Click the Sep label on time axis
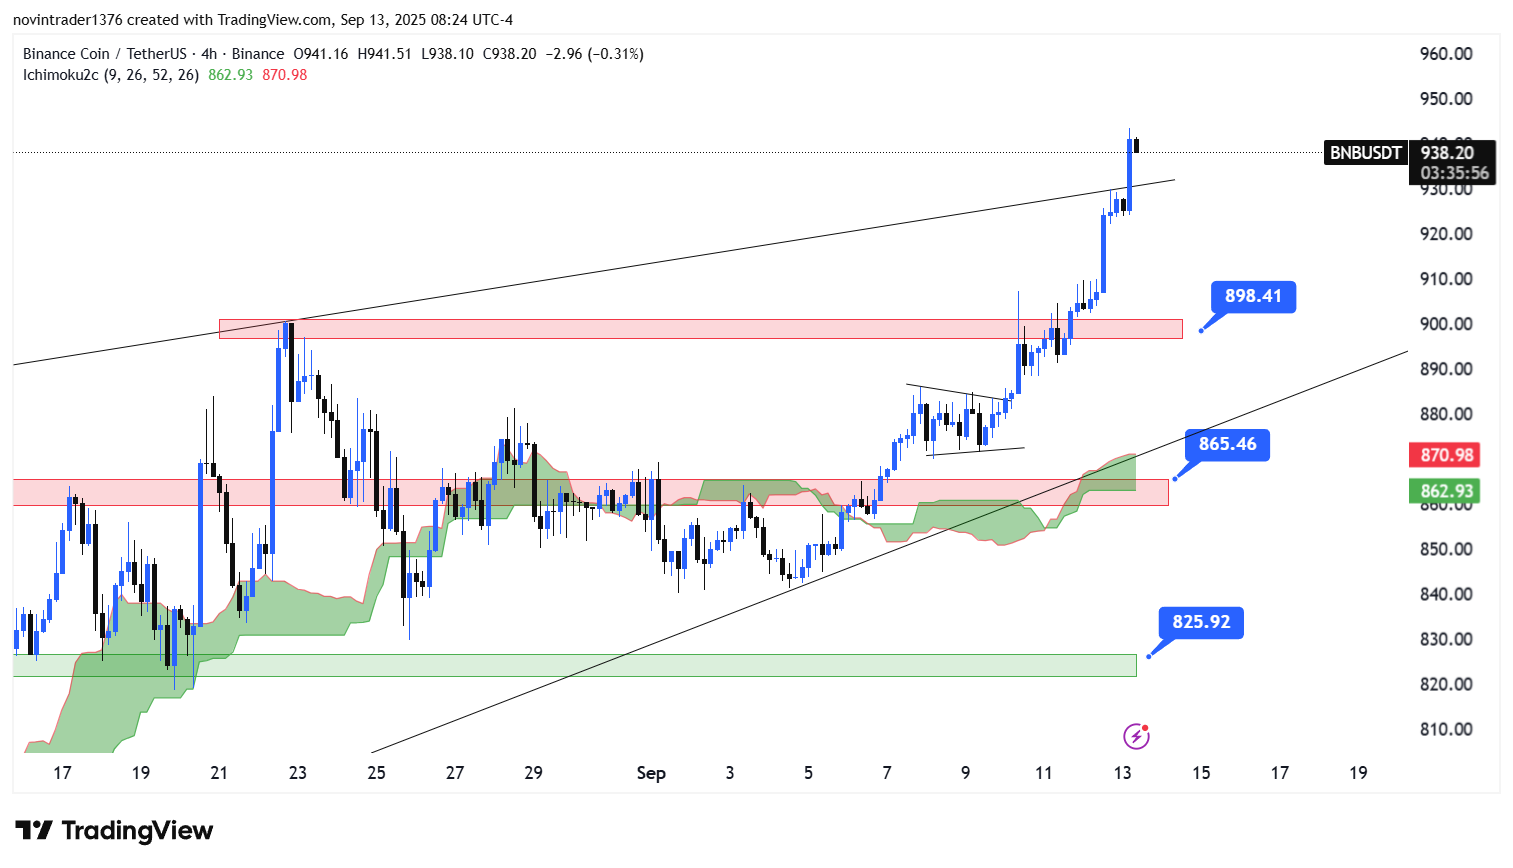The height and width of the screenshot is (868, 1513). (651, 773)
